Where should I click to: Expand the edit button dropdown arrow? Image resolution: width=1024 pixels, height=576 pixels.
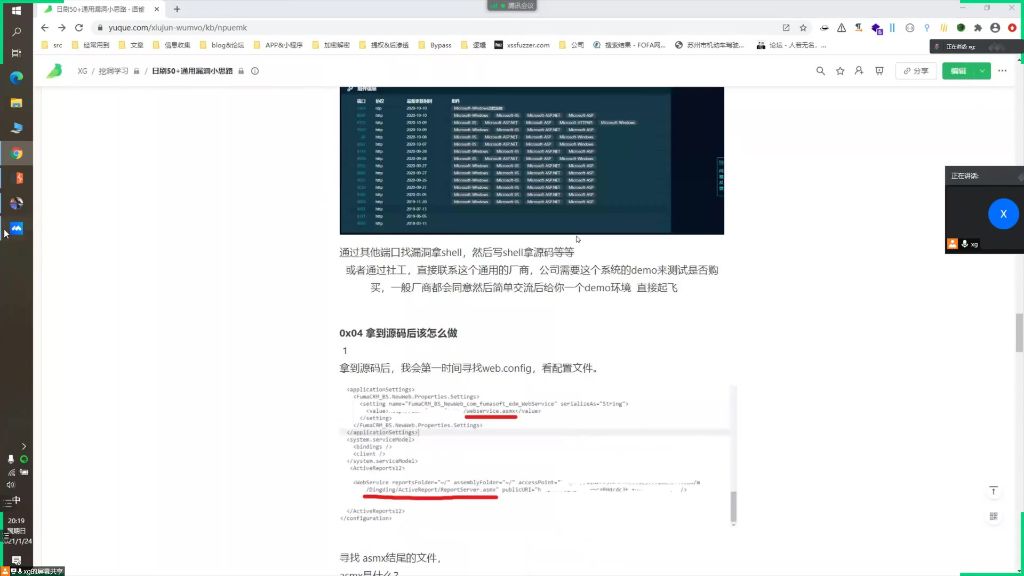[x=982, y=71]
